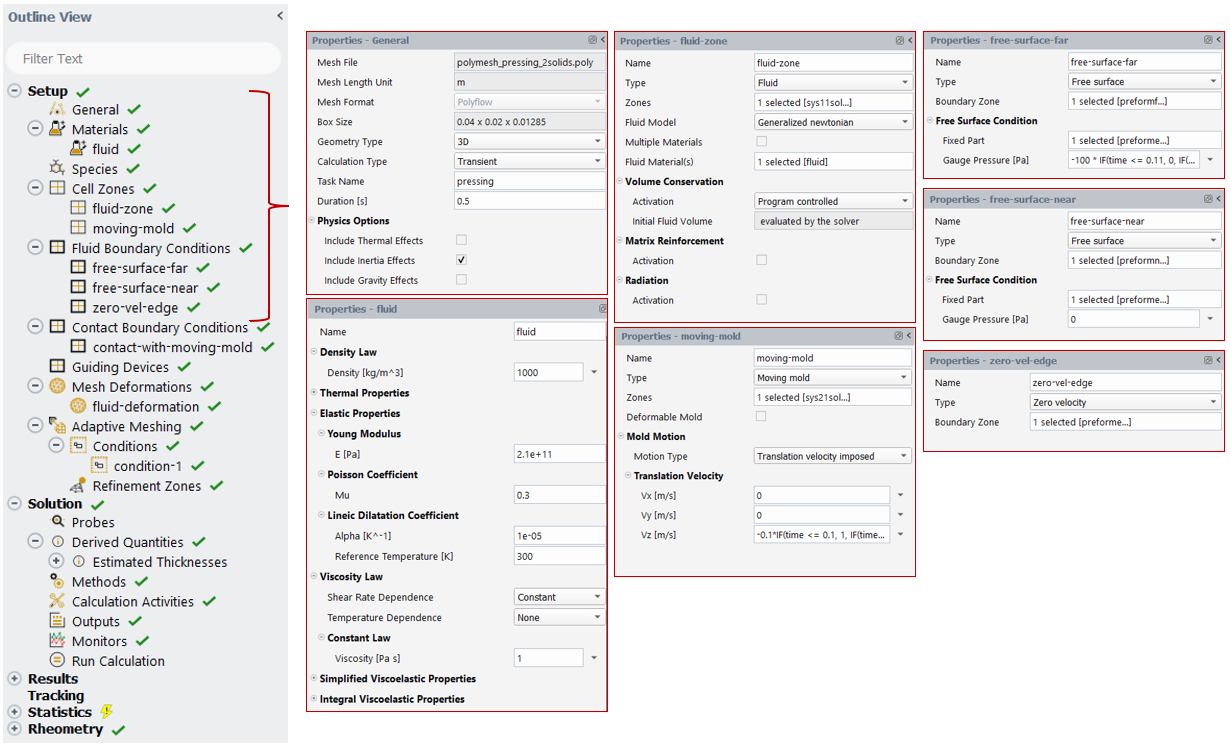Undock the Properties - General panel

tap(592, 41)
